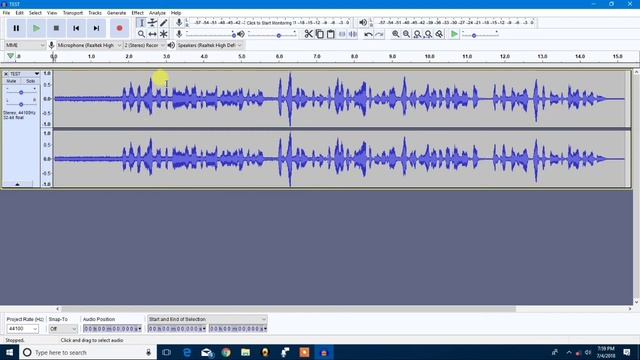This screenshot has width=640, height=360.
Task: Open the Start and End of Selection dropdown
Action: [x=207, y=319]
